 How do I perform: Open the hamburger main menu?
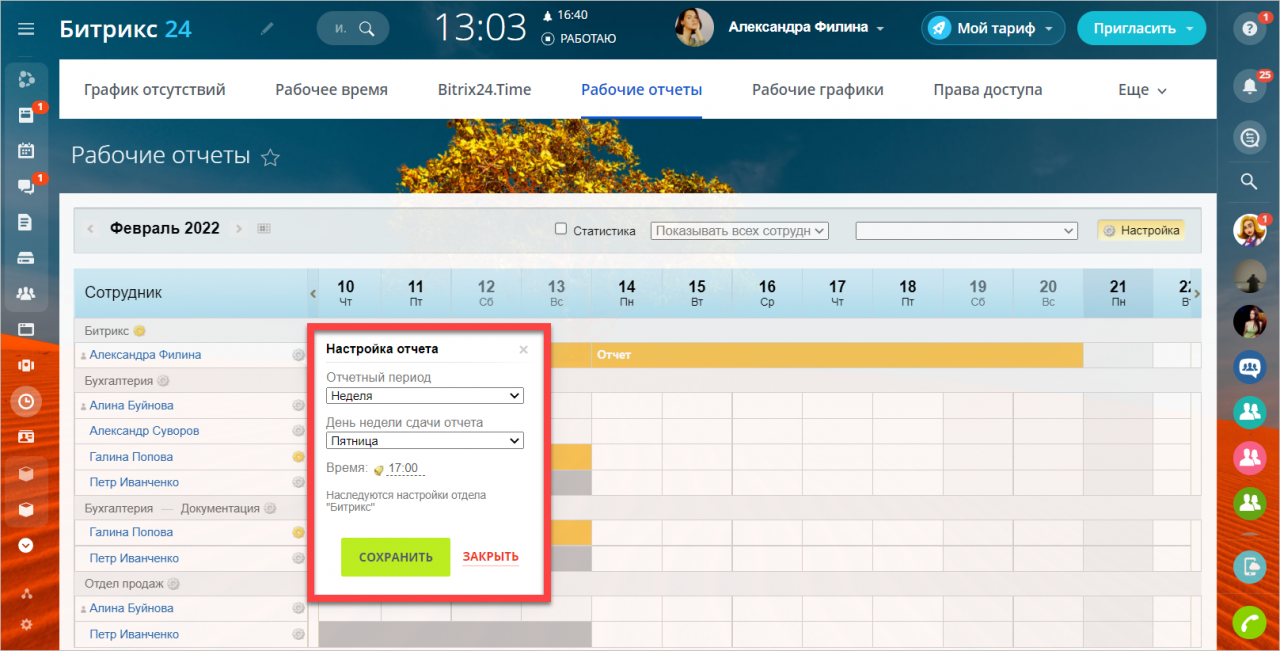26,29
